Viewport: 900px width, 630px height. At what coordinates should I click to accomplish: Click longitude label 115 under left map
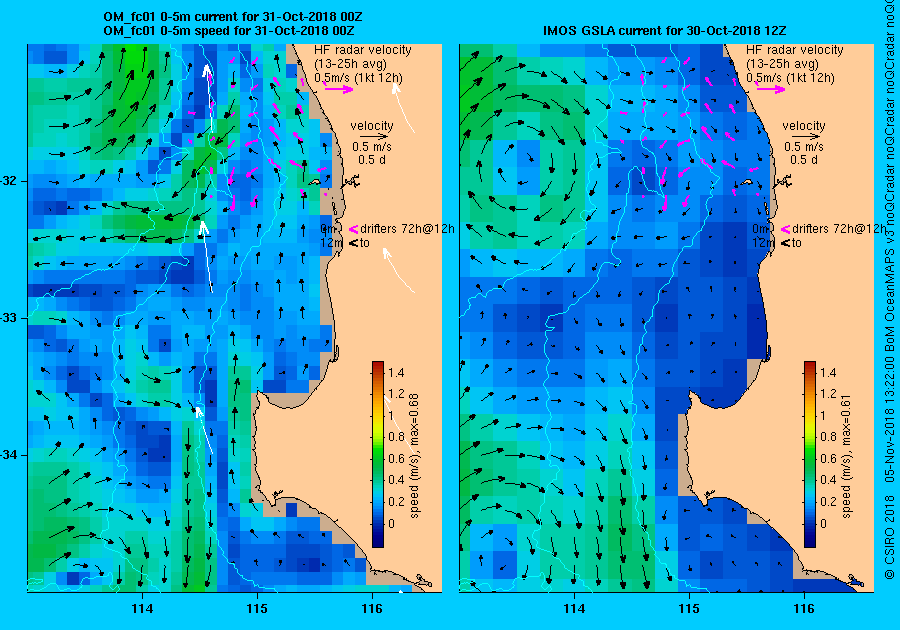(257, 609)
